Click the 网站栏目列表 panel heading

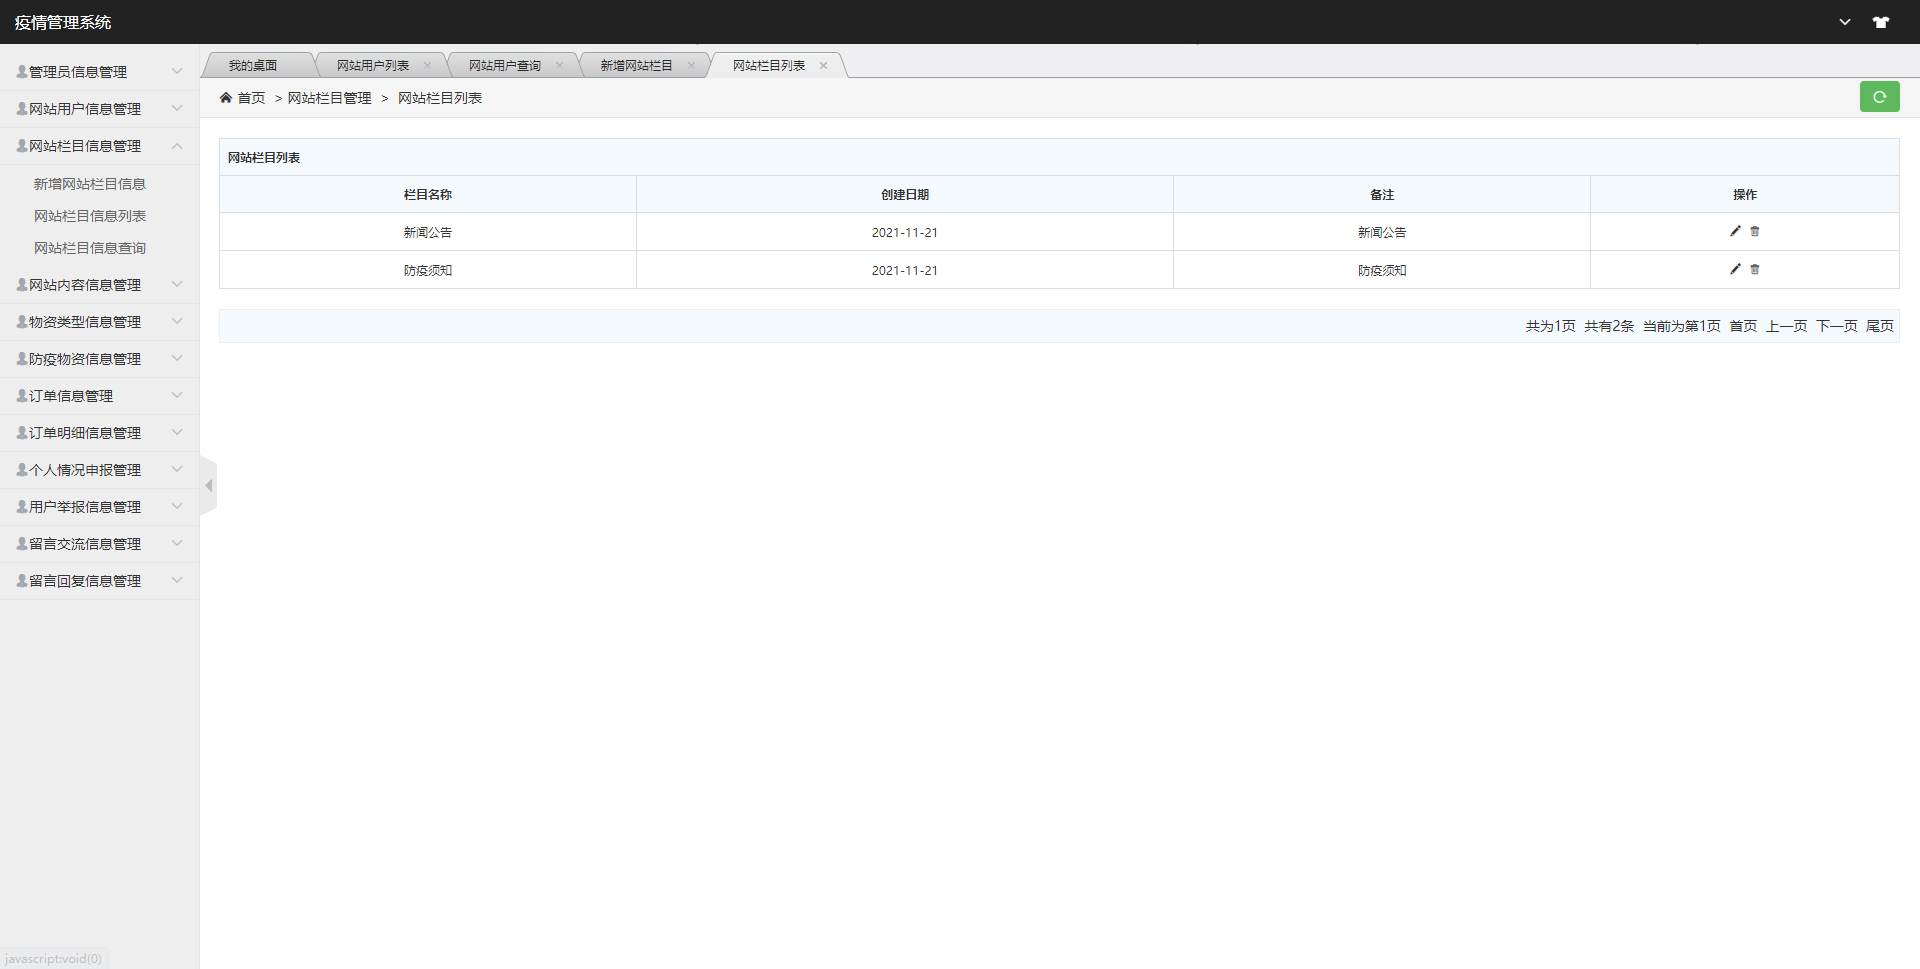(x=264, y=158)
